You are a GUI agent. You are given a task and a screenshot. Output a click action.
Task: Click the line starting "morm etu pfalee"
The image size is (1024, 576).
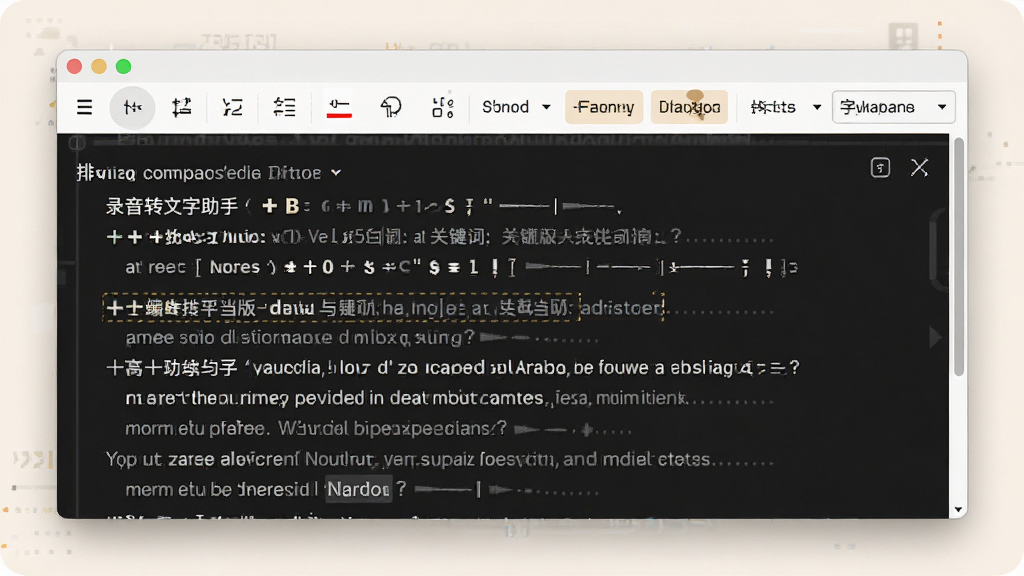coord(378,429)
